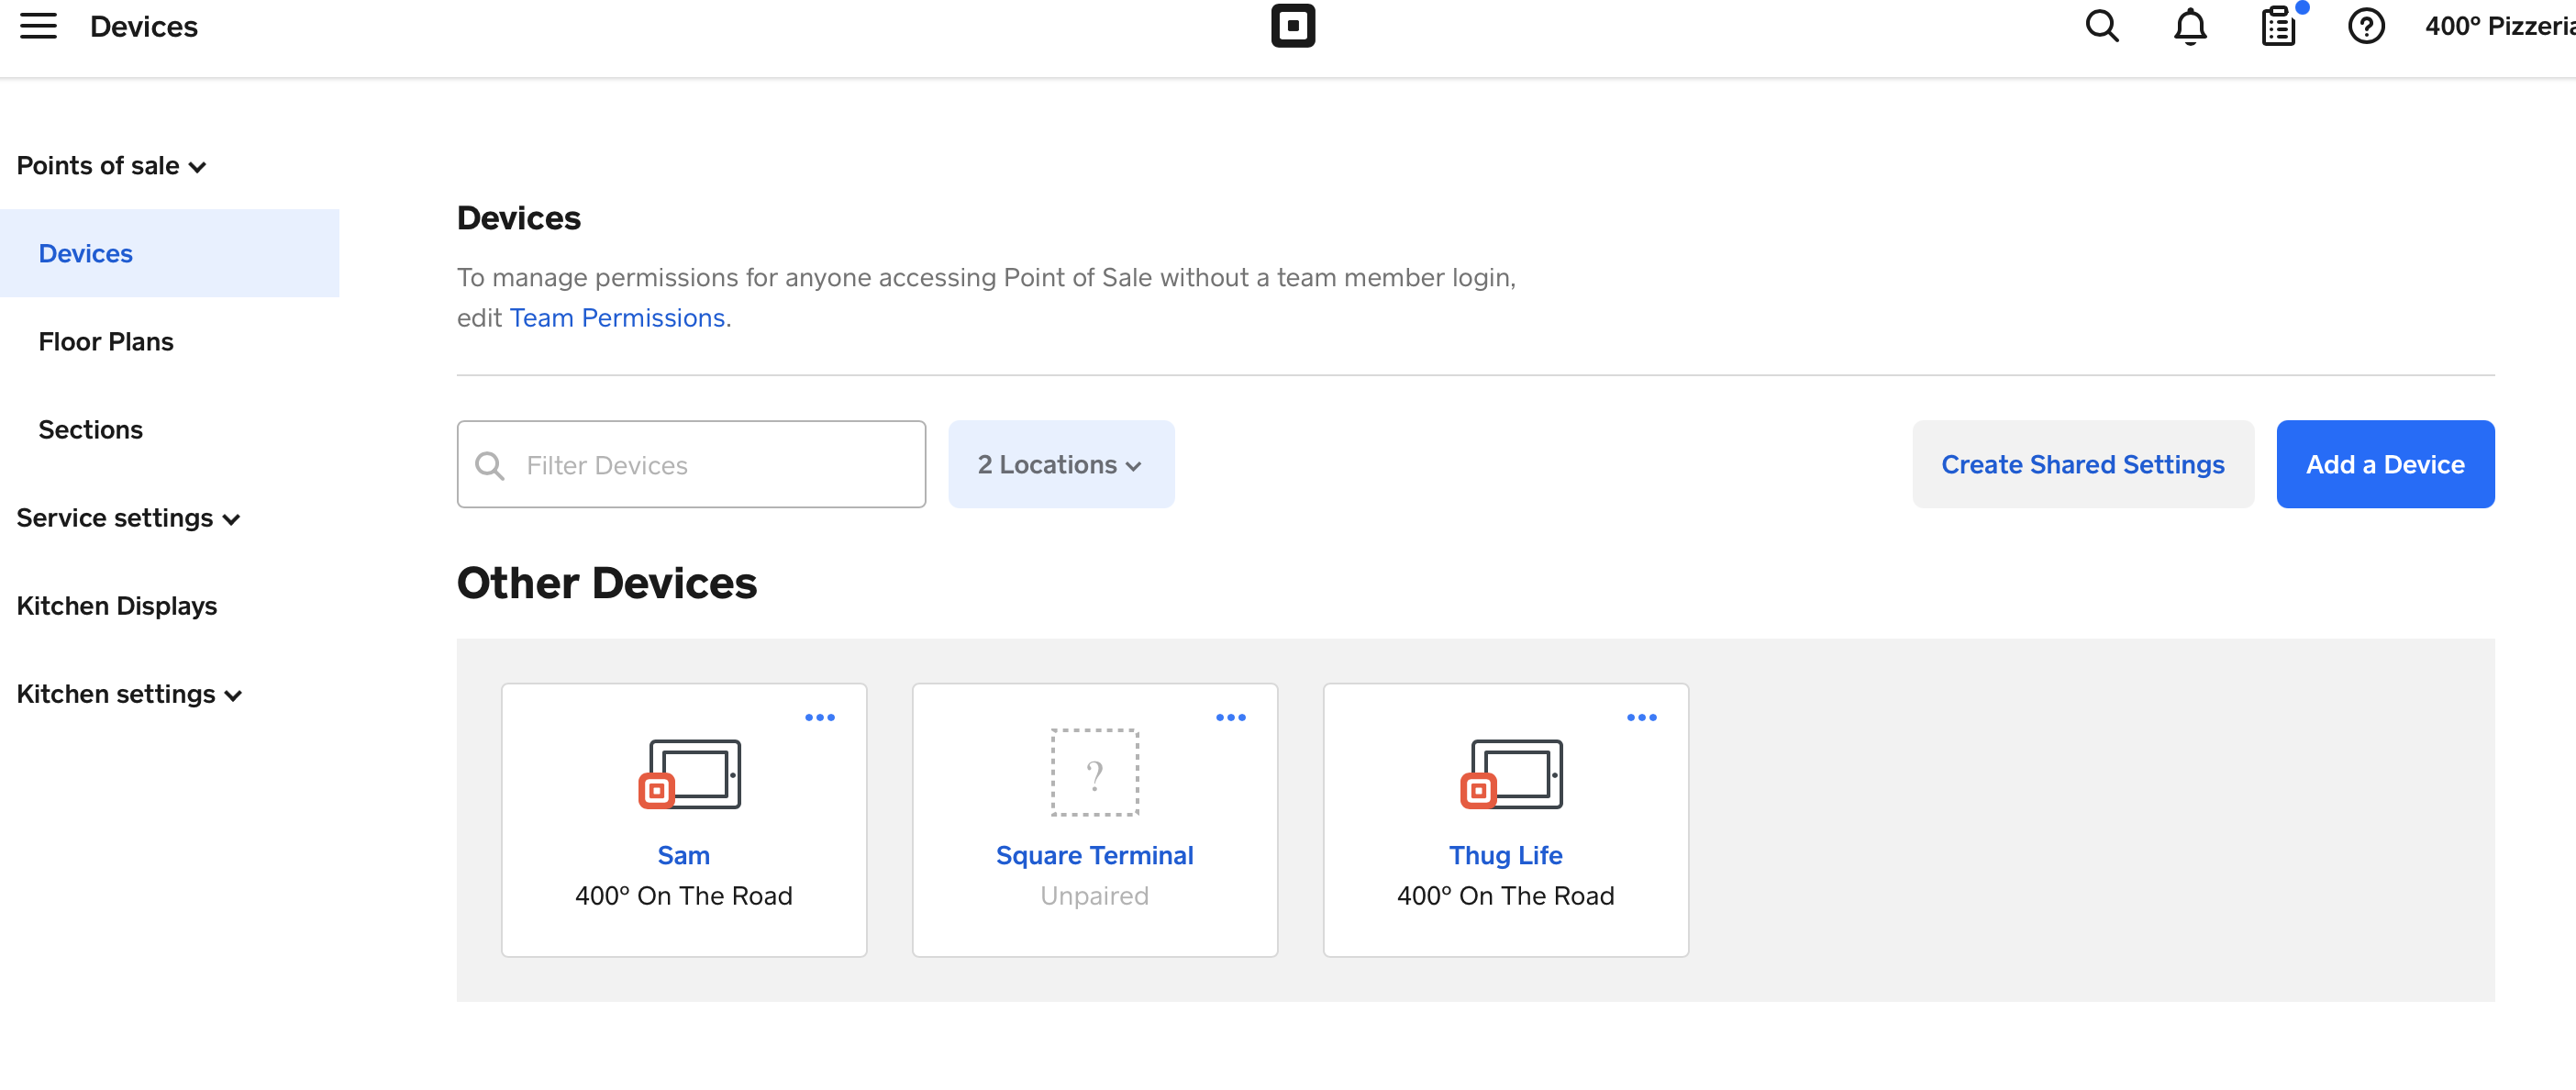The image size is (2576, 1090).
Task: Expand the Kitchen settings section
Action: (129, 694)
